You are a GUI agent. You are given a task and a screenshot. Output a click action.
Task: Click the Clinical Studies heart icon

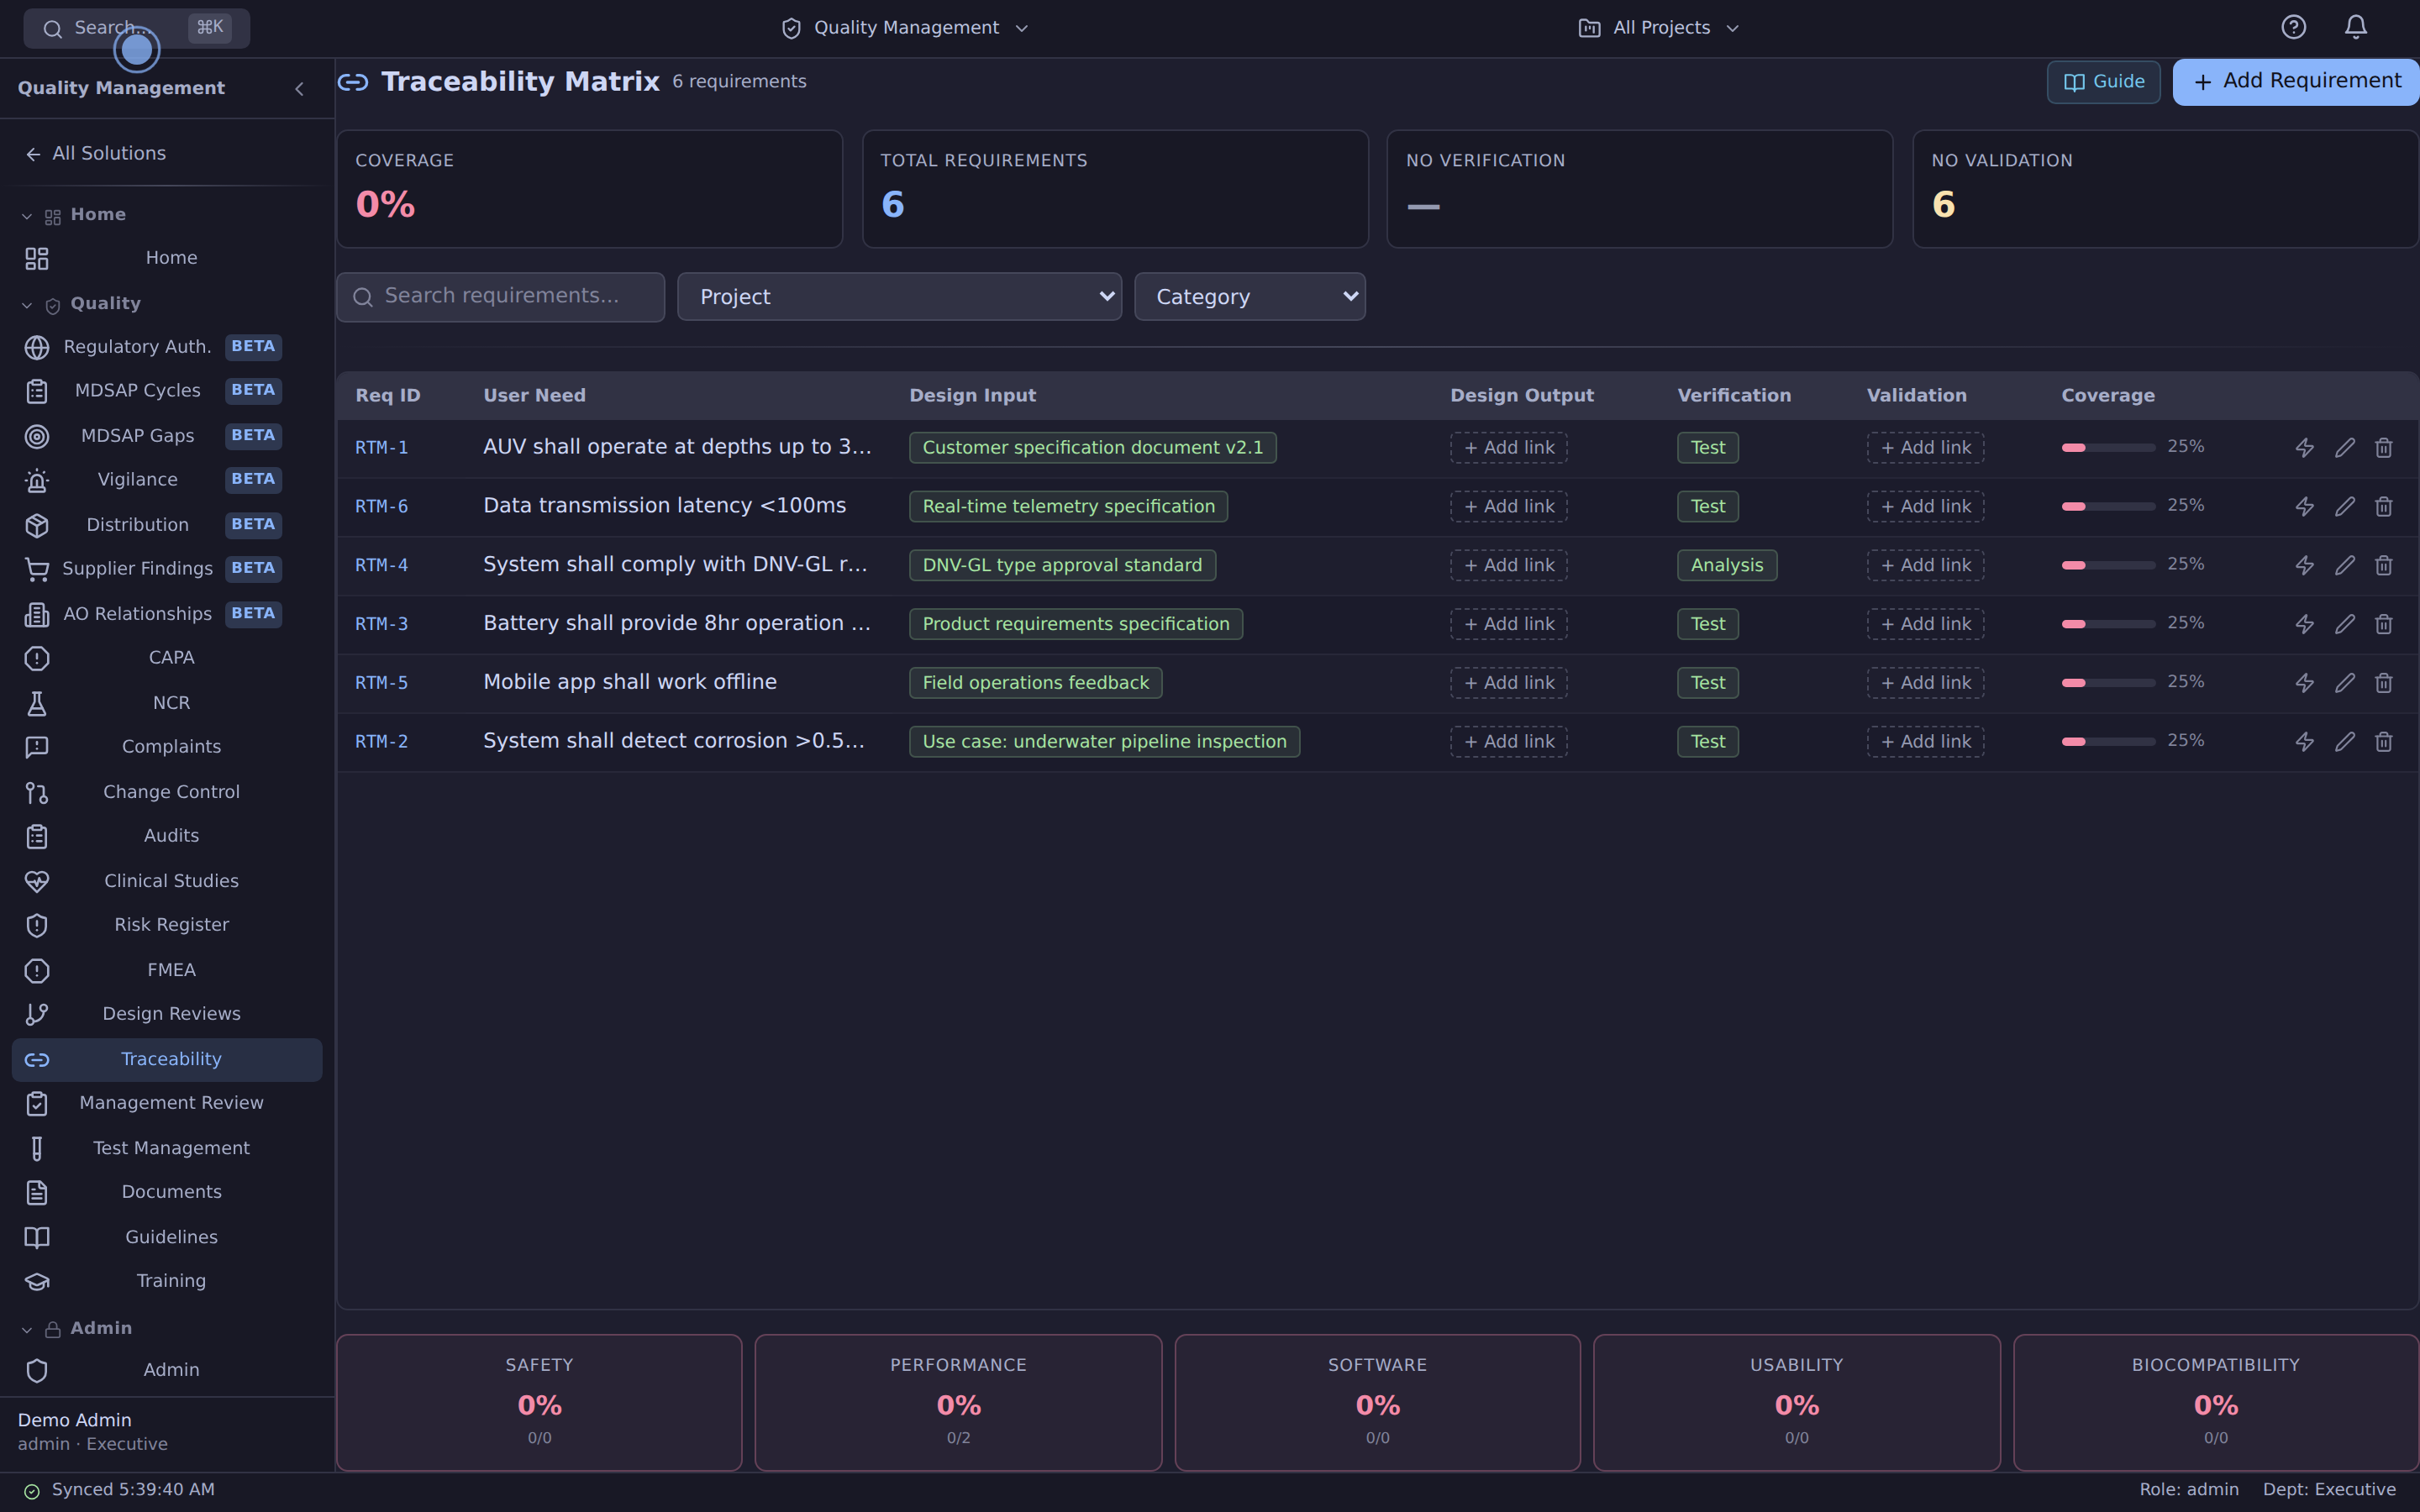pyautogui.click(x=37, y=881)
